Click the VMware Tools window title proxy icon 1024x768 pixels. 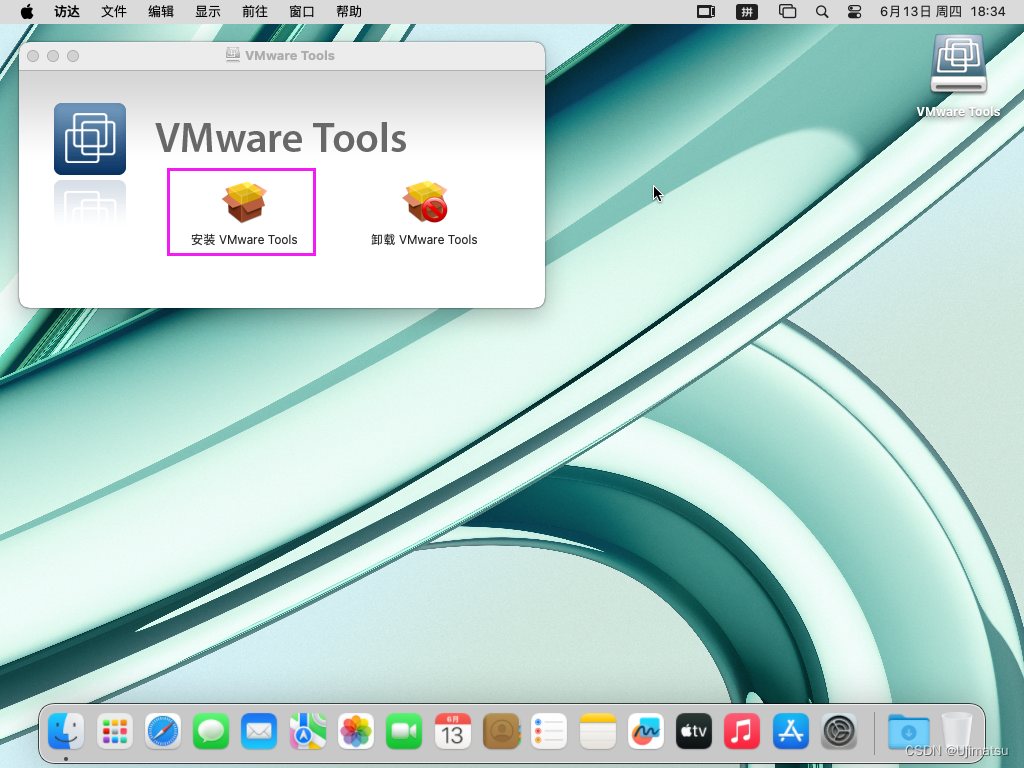[x=232, y=55]
